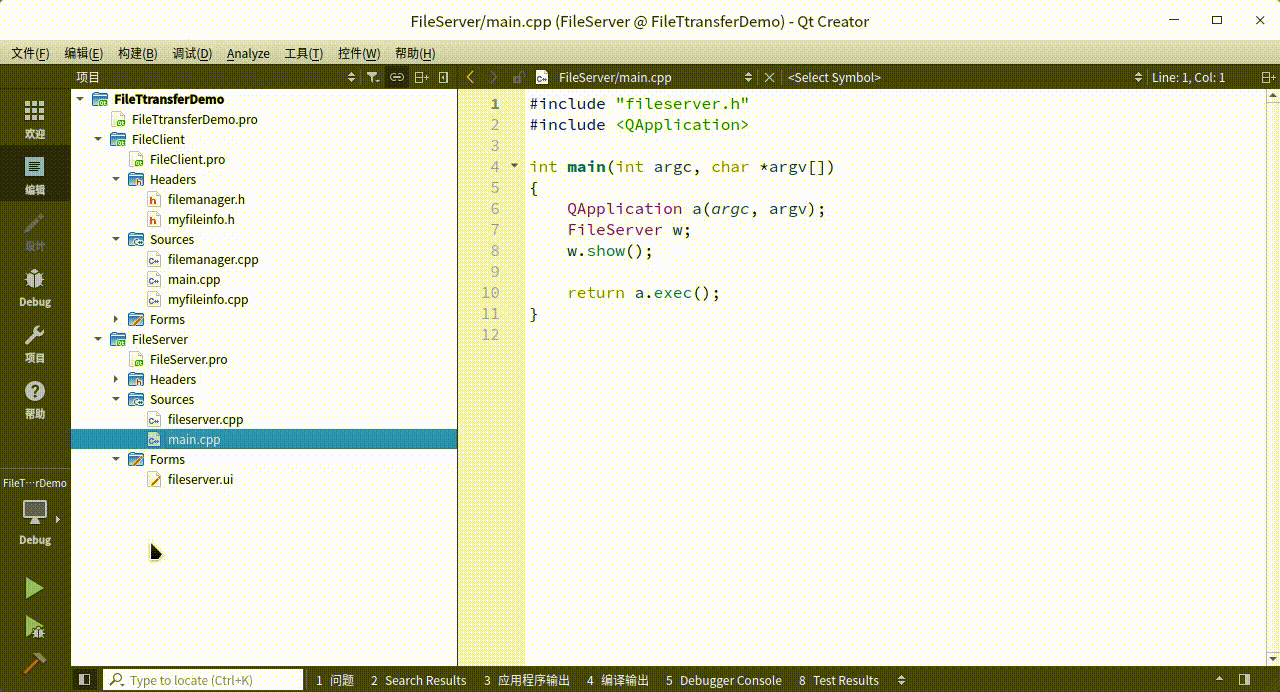Open the kit selector monitor icon
Viewport: 1280px width, 692px height.
[35, 512]
